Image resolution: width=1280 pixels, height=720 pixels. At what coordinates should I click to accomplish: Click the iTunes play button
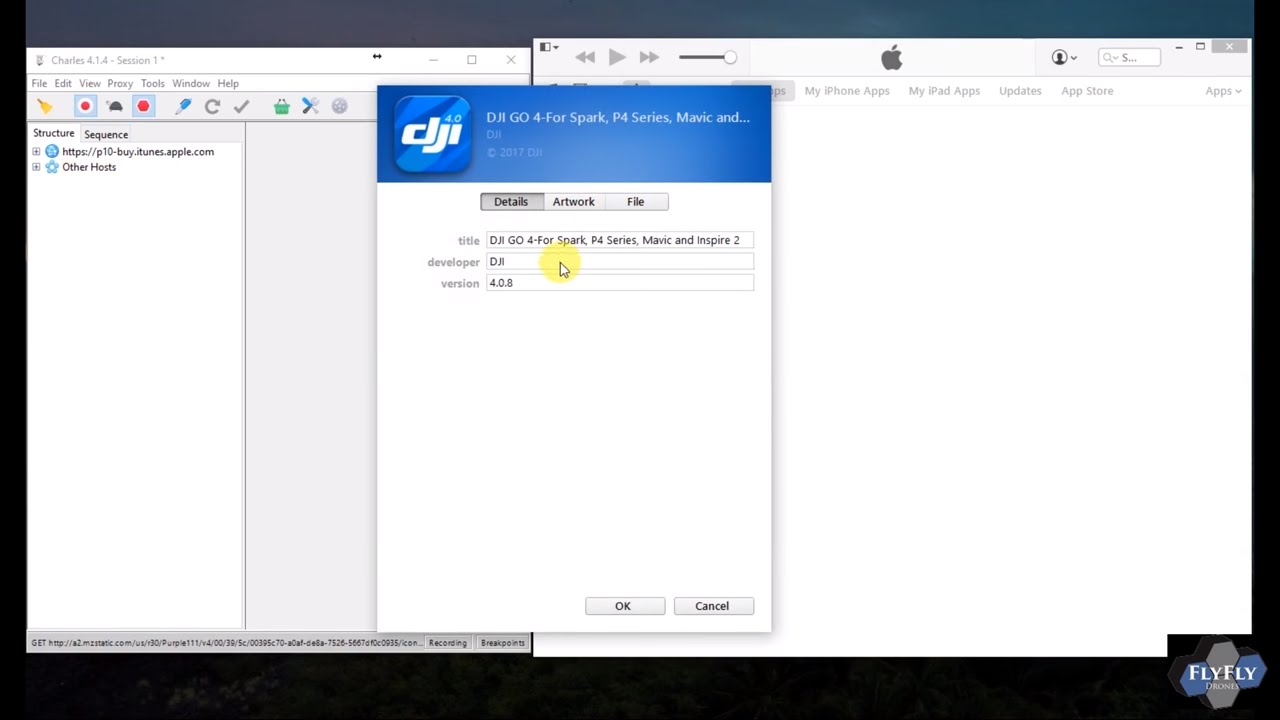617,58
